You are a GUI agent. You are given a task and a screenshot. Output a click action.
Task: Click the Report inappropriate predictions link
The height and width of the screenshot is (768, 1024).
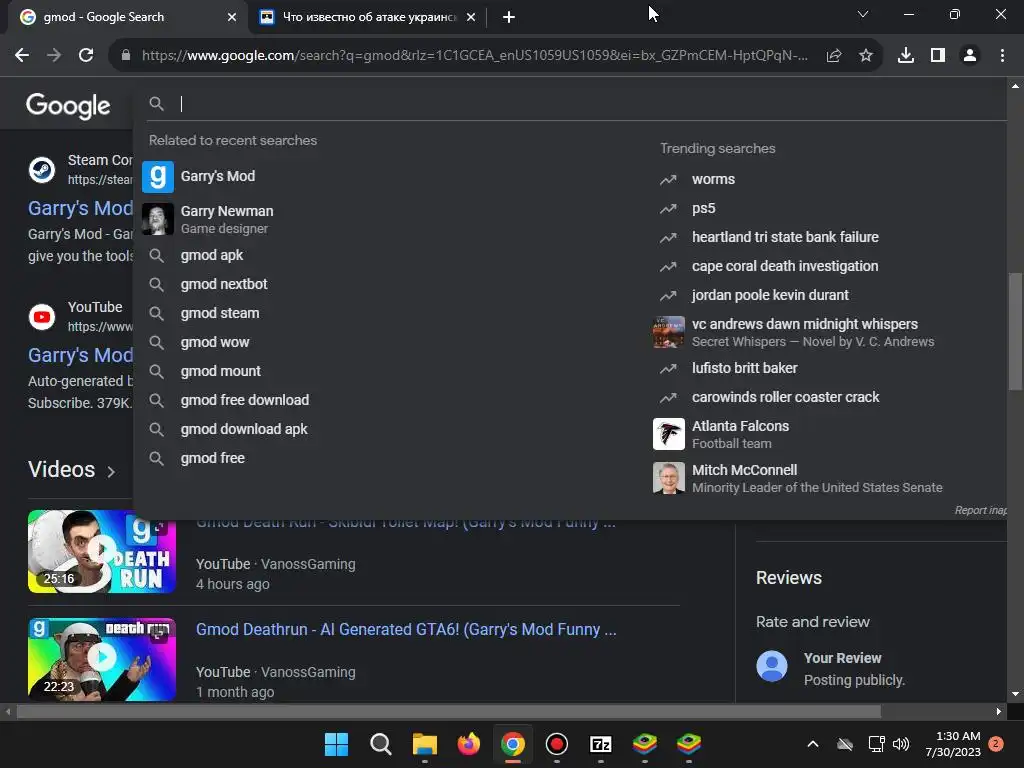[x=980, y=510]
